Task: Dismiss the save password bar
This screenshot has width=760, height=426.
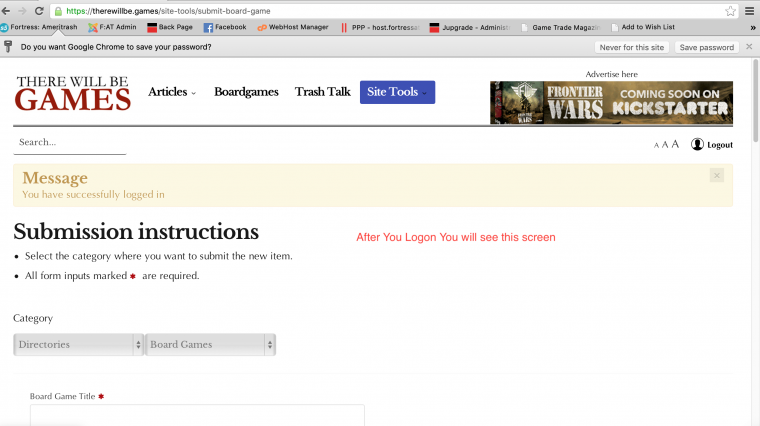Action: coord(749,47)
